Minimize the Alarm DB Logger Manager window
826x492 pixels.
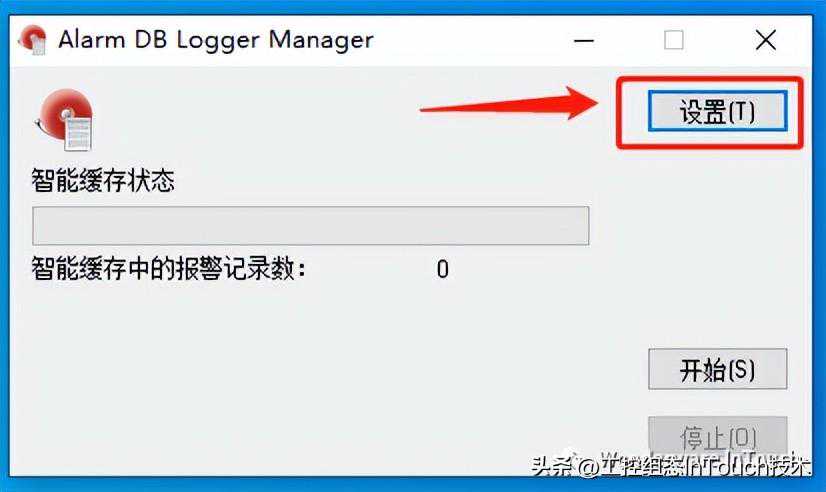[584, 41]
